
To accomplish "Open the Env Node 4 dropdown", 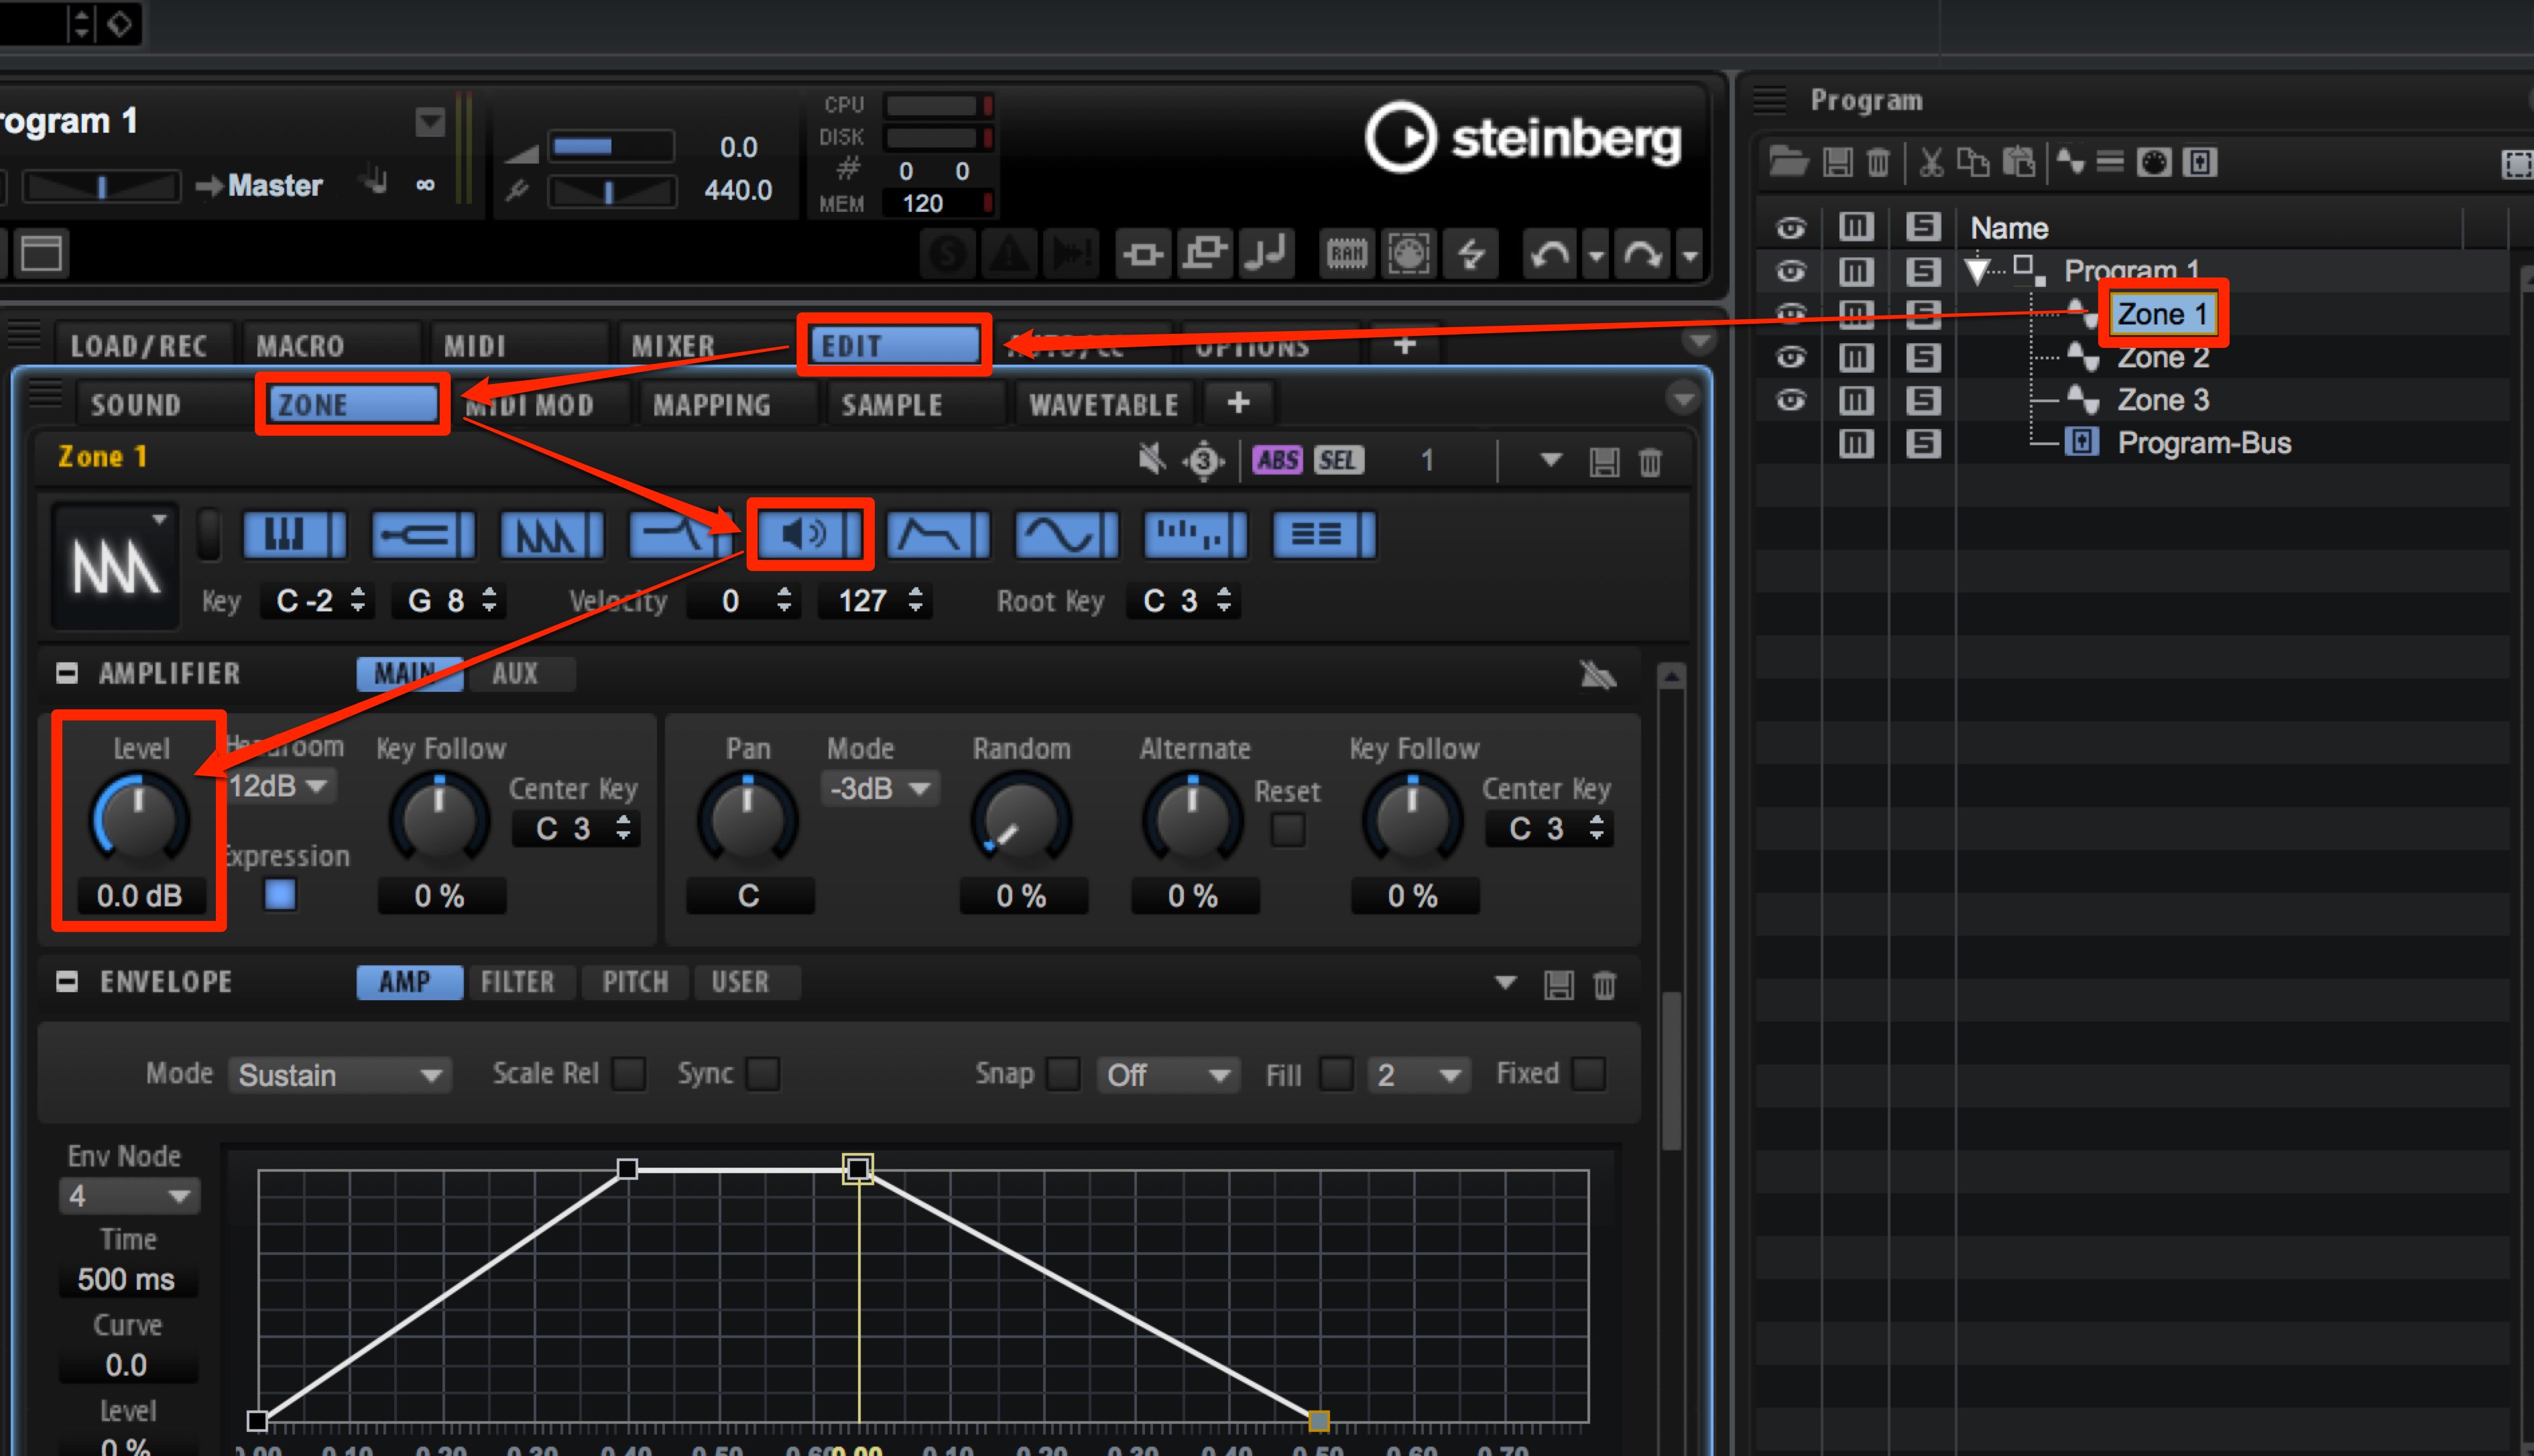I will pyautogui.click(x=129, y=1196).
